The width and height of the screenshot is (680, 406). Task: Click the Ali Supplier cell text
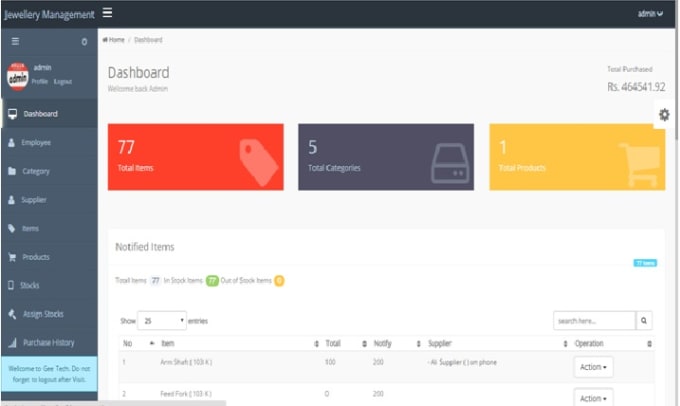tap(462, 362)
